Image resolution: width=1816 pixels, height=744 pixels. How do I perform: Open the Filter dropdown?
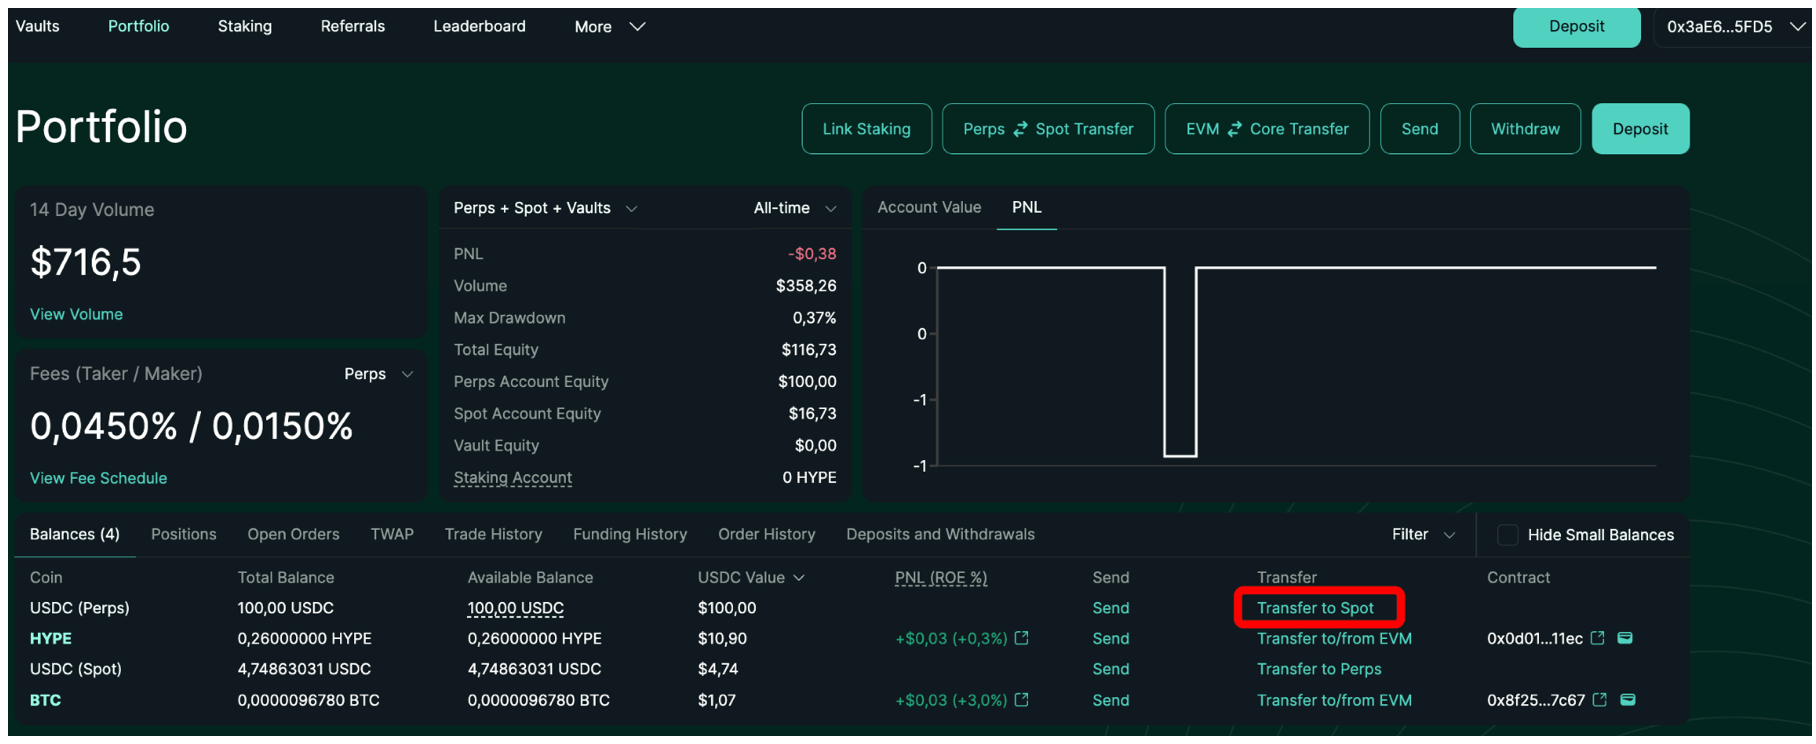tap(1422, 535)
